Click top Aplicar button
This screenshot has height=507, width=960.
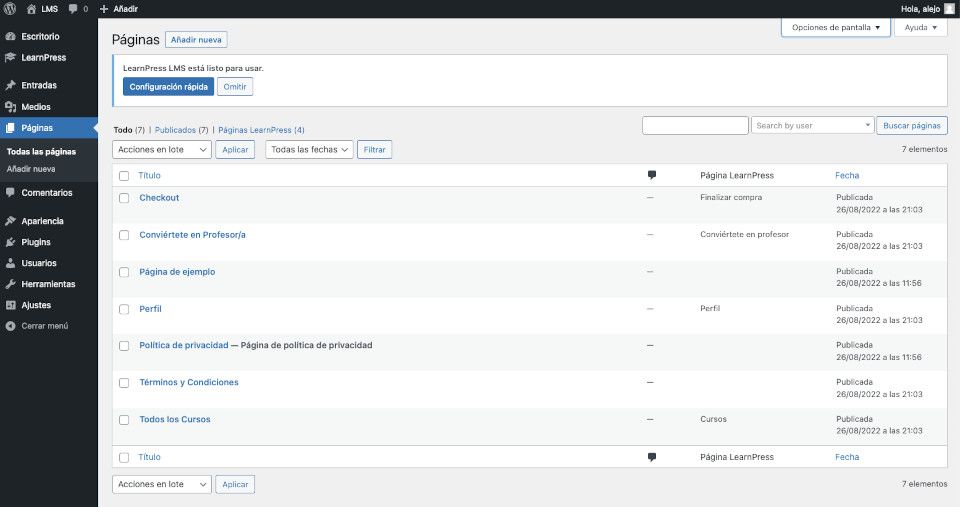tap(235, 149)
